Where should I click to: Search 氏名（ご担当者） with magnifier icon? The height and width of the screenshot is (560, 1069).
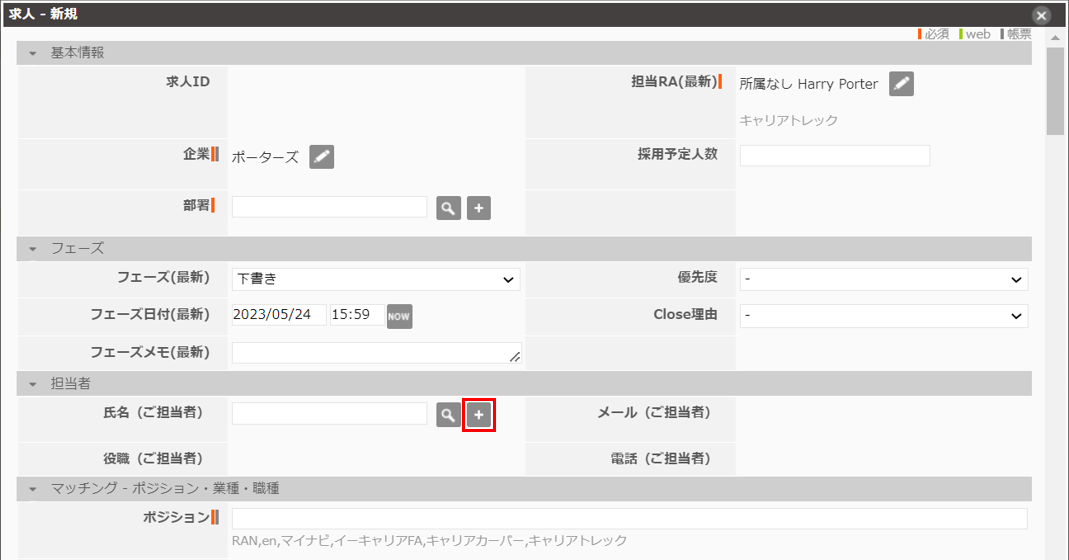tap(449, 414)
